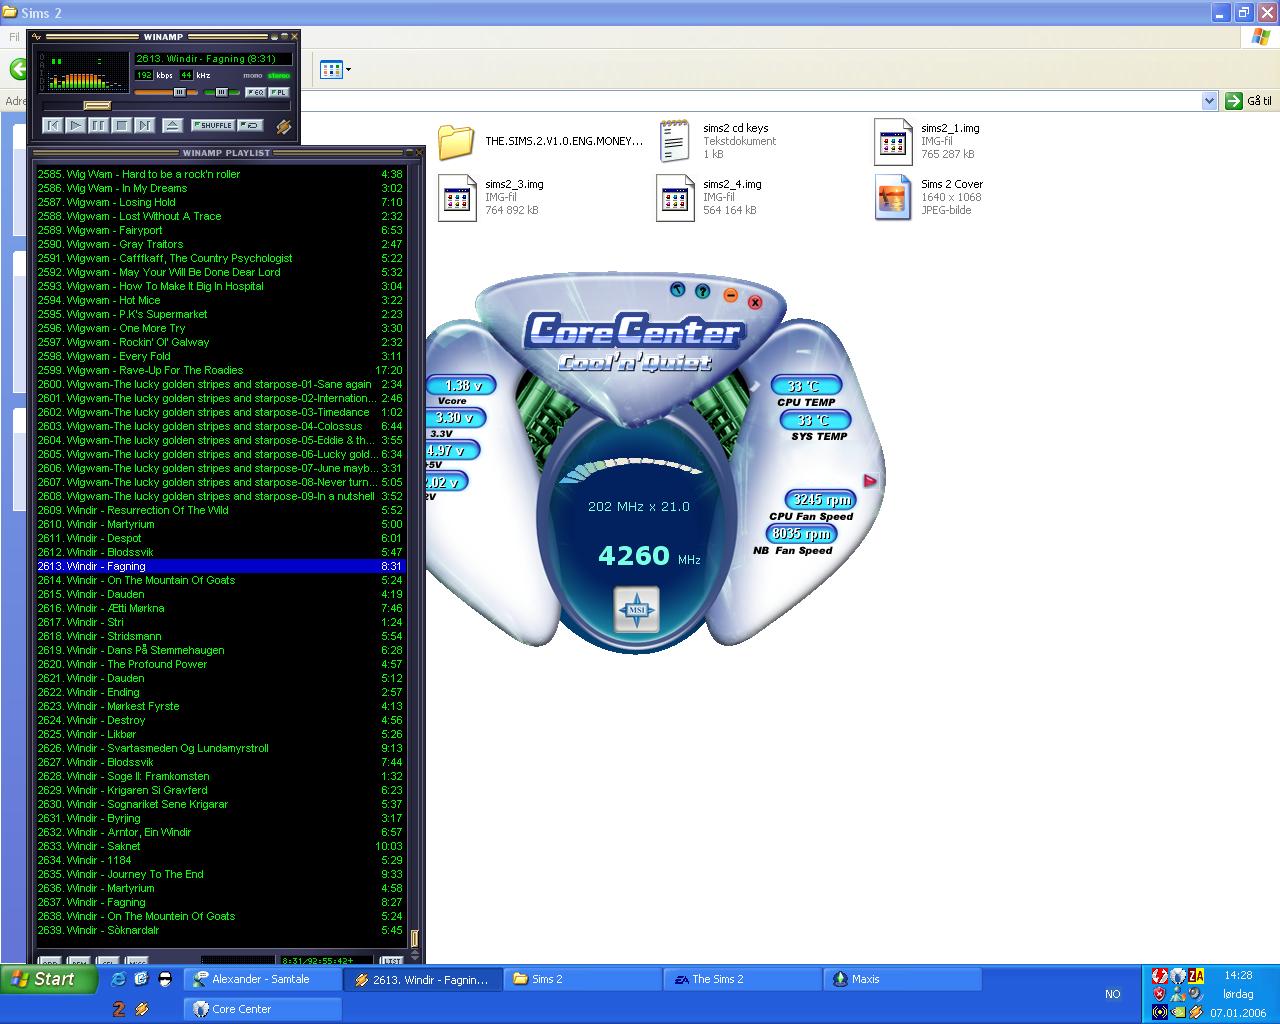Minimize CoreCenter with orange button
This screenshot has width=1280, height=1024.
click(x=731, y=295)
